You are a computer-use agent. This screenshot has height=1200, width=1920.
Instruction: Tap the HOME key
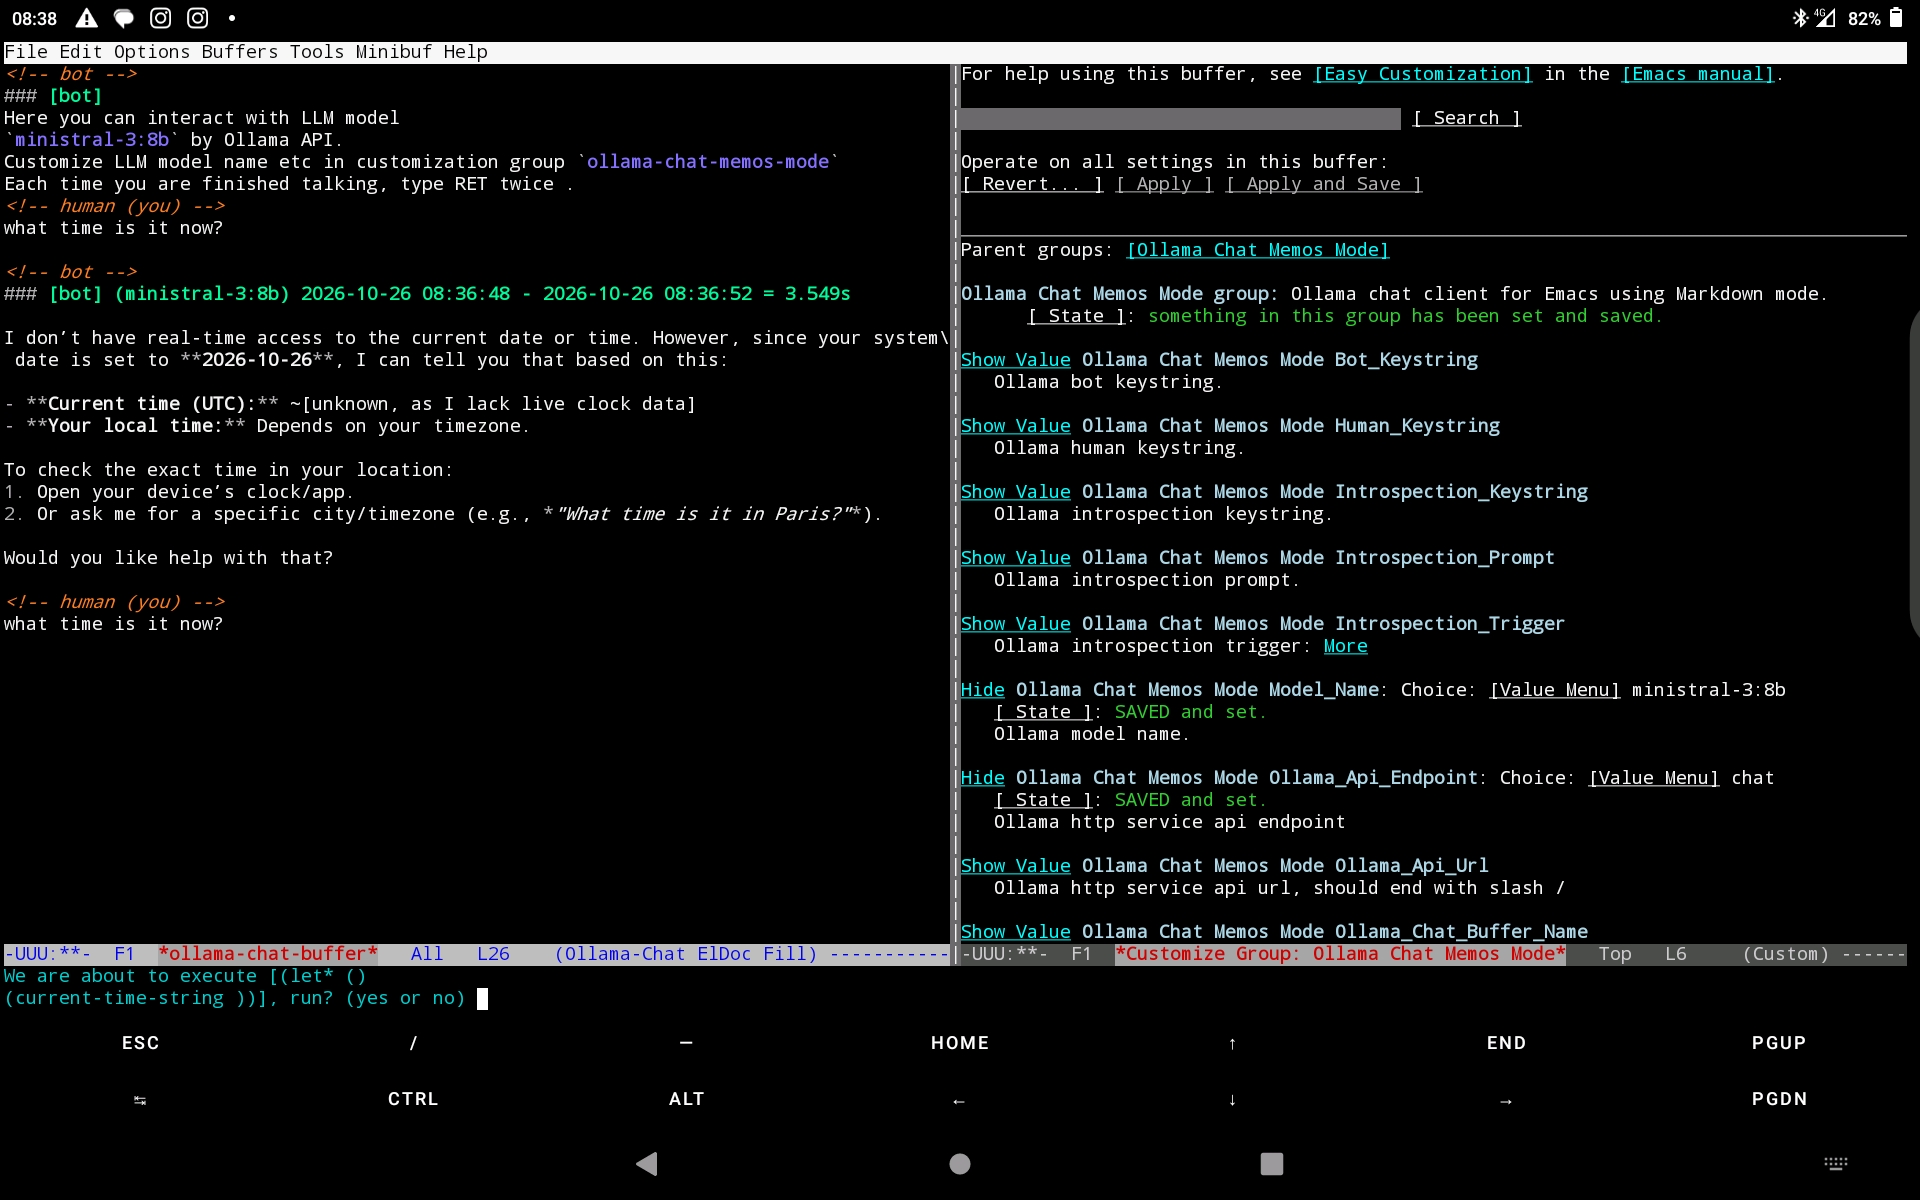960,1043
